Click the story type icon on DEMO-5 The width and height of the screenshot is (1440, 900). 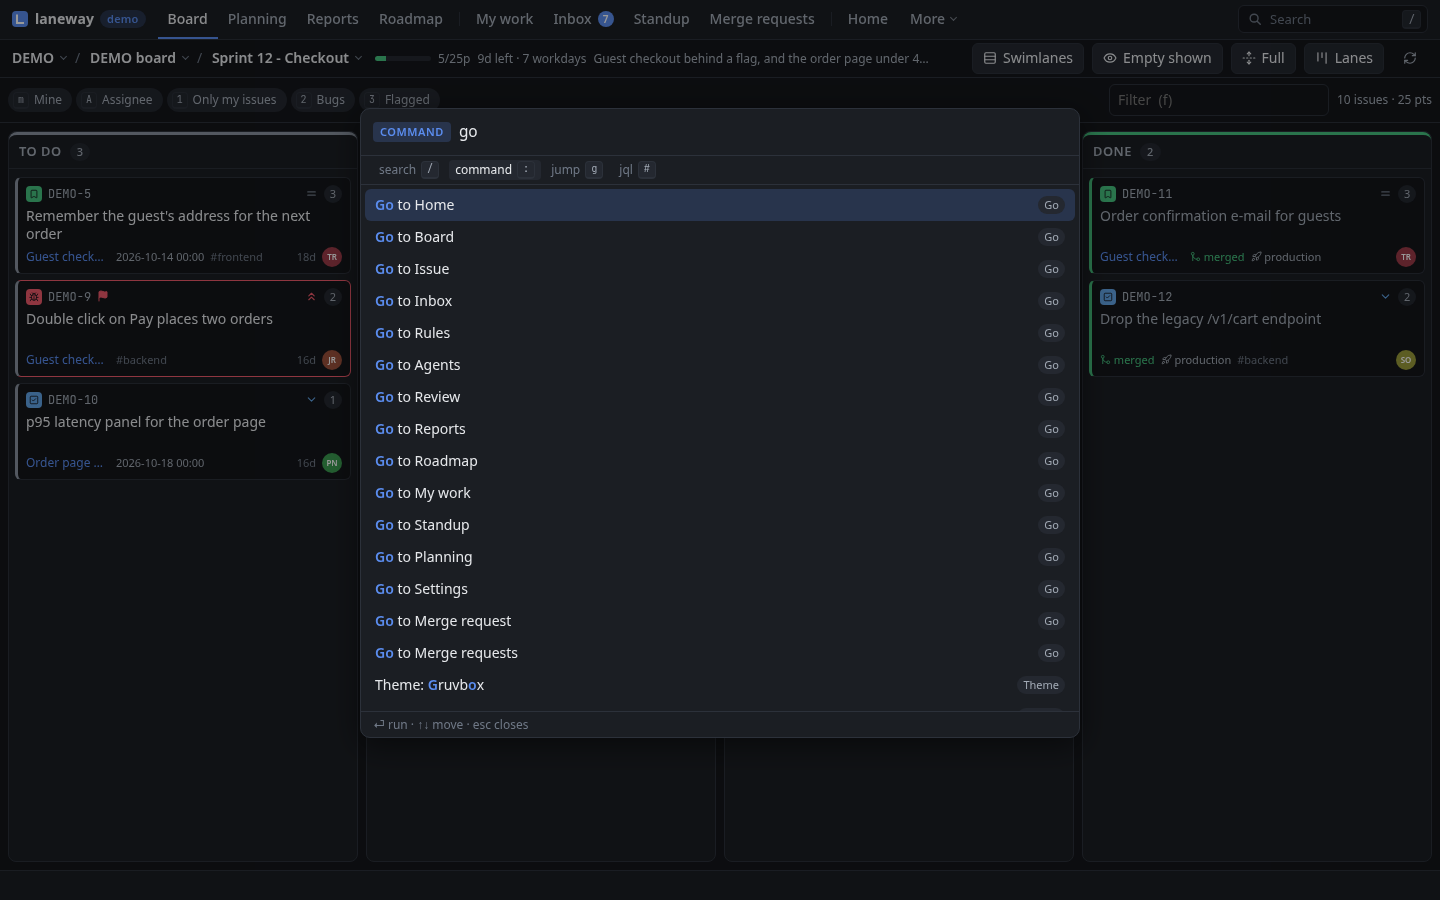pyautogui.click(x=34, y=194)
